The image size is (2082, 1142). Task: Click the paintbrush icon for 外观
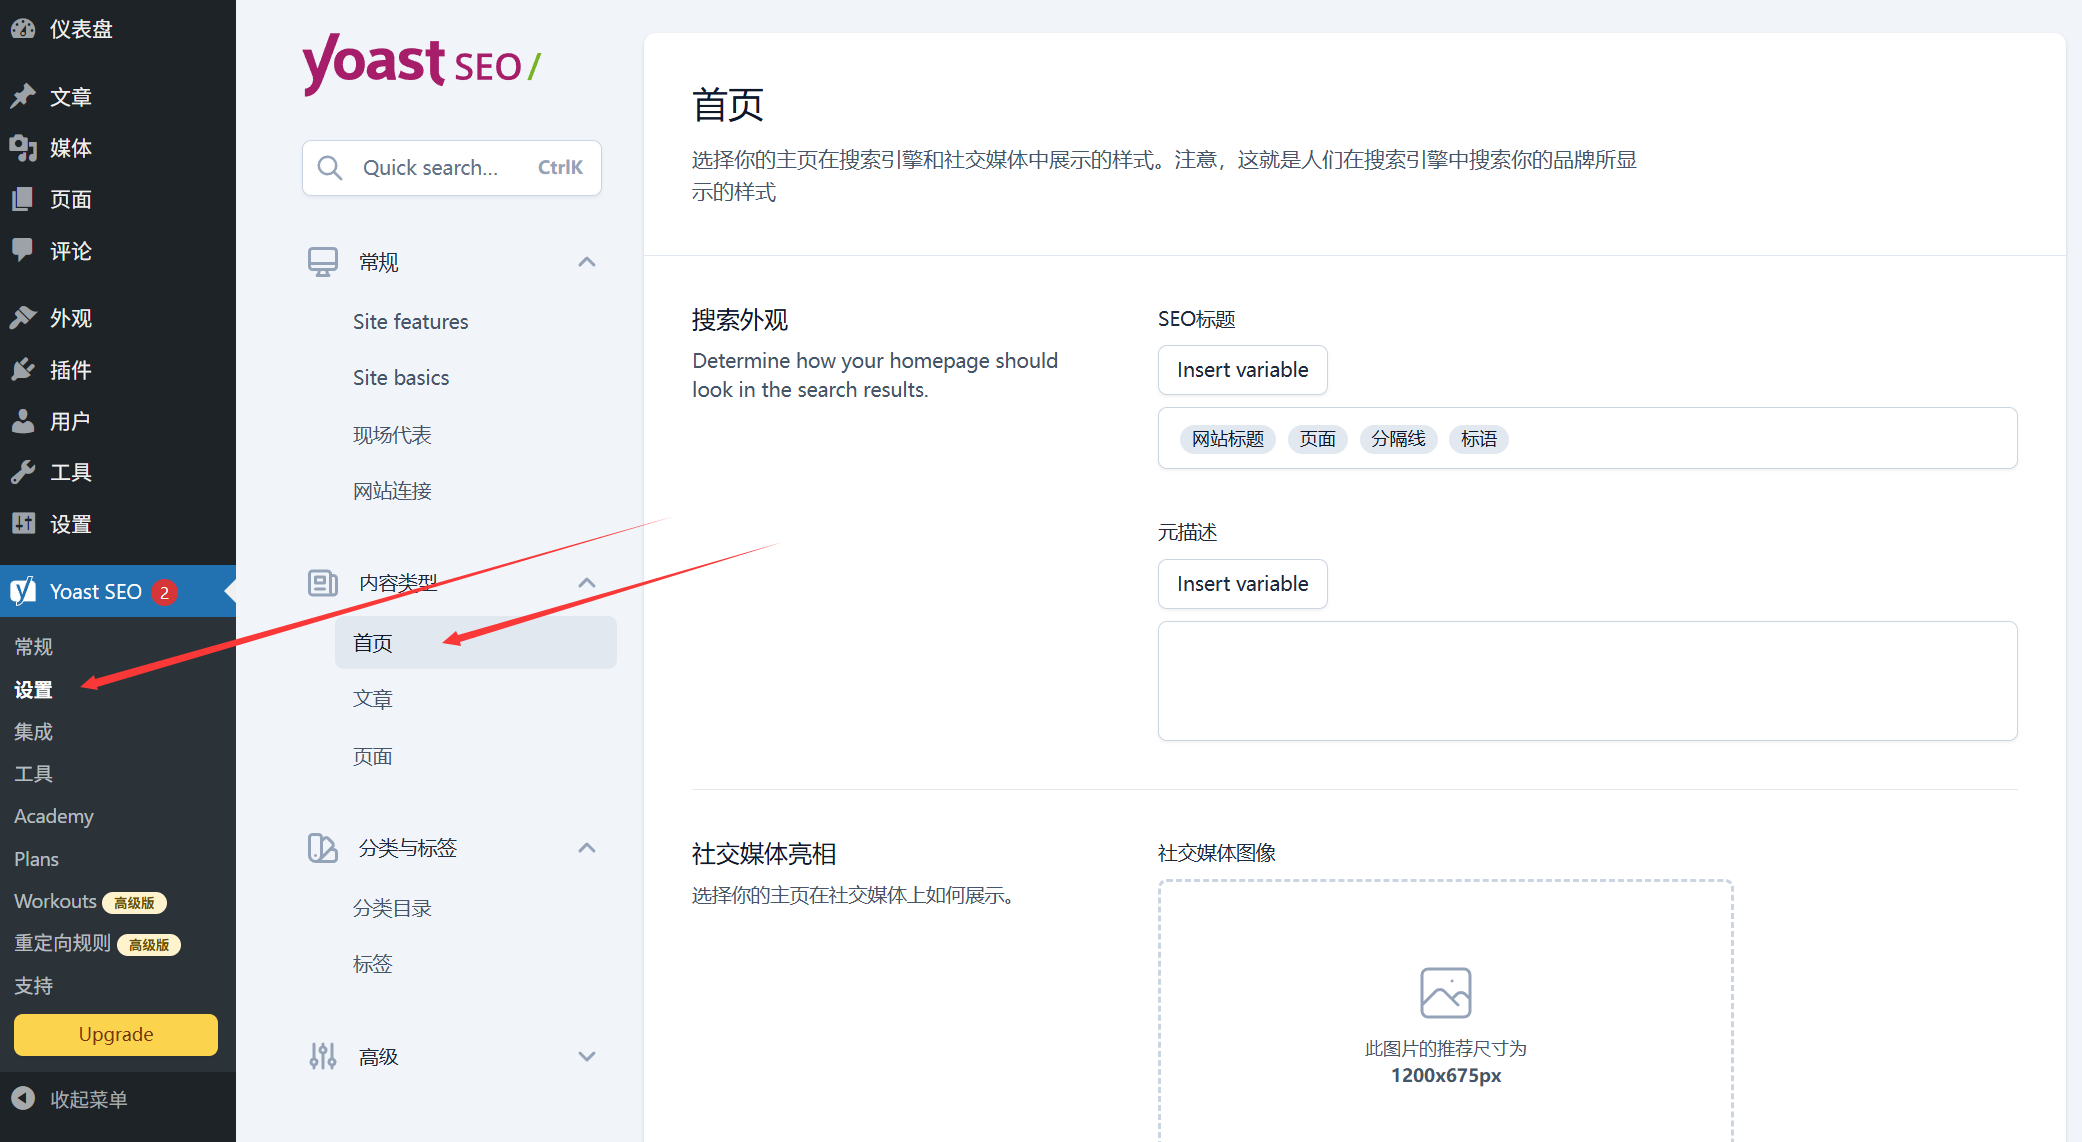coord(23,318)
